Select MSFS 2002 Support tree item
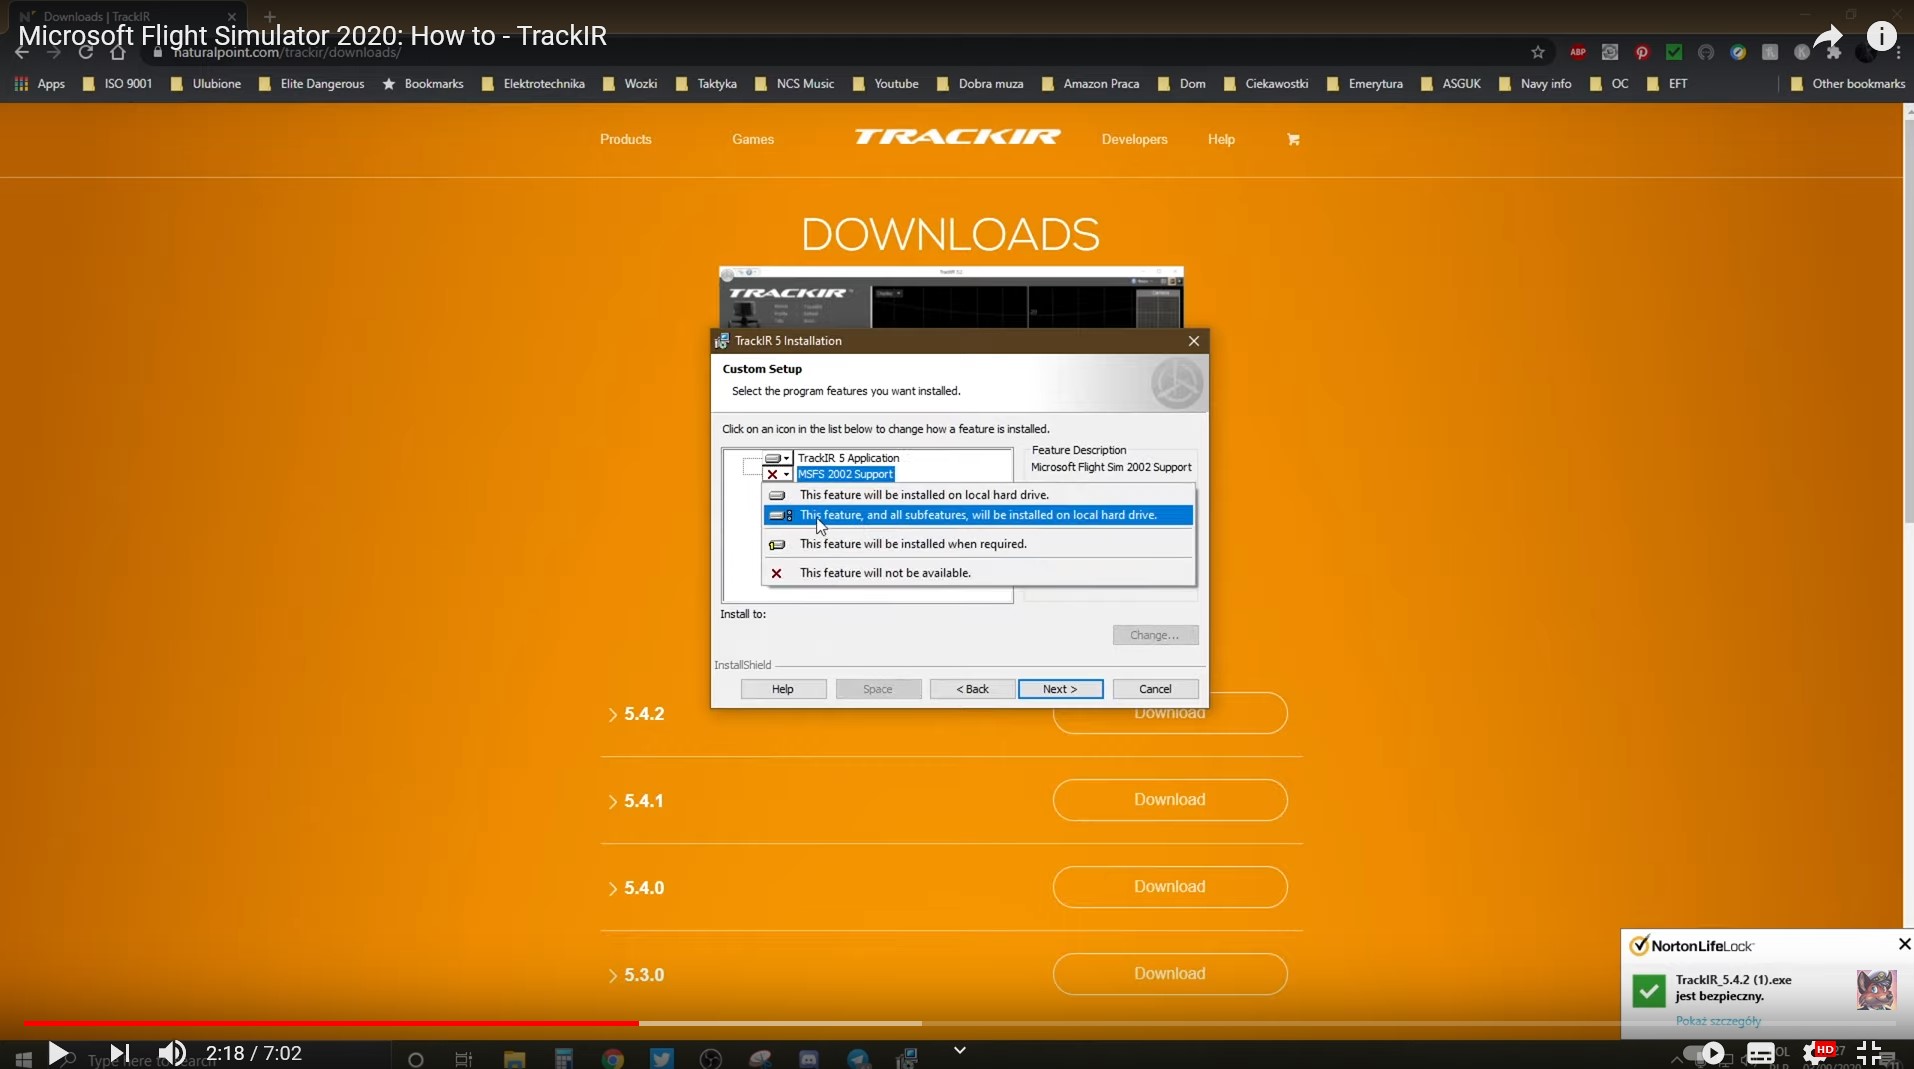Screen dimensions: 1914x1069 [x=845, y=474]
